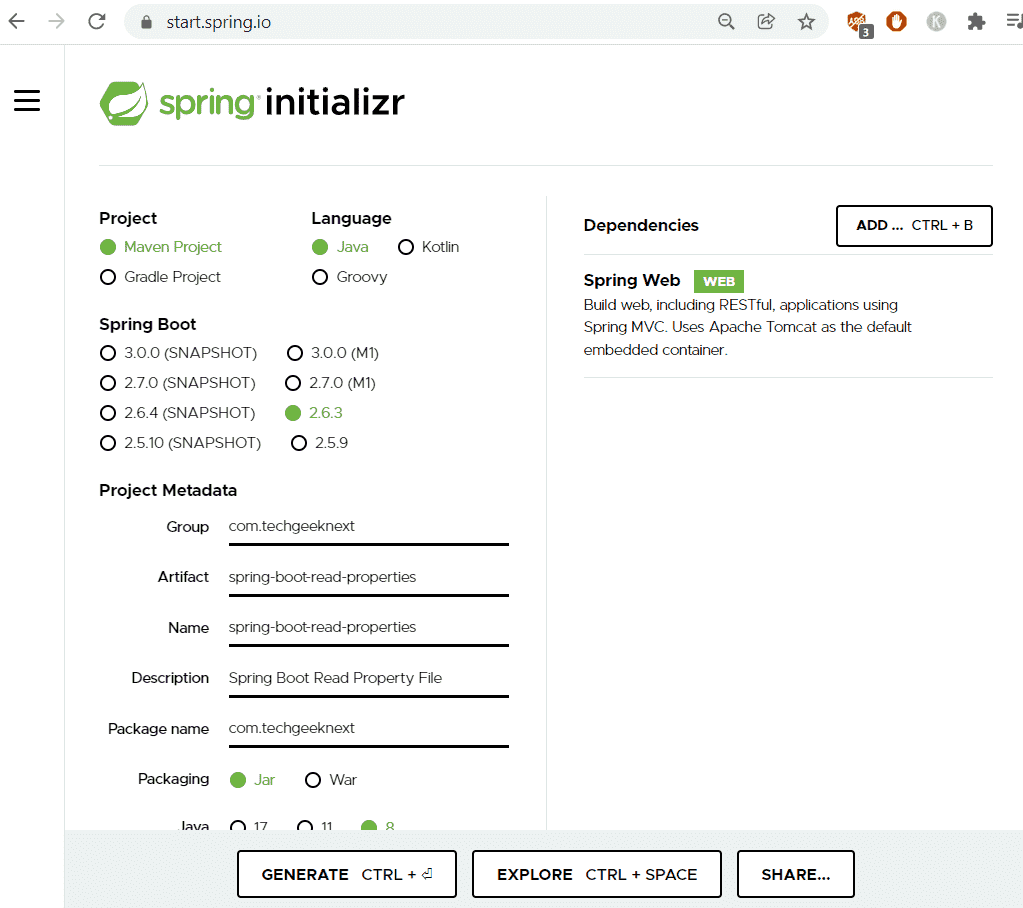
Task: Go back to the previous page
Action: point(16,22)
